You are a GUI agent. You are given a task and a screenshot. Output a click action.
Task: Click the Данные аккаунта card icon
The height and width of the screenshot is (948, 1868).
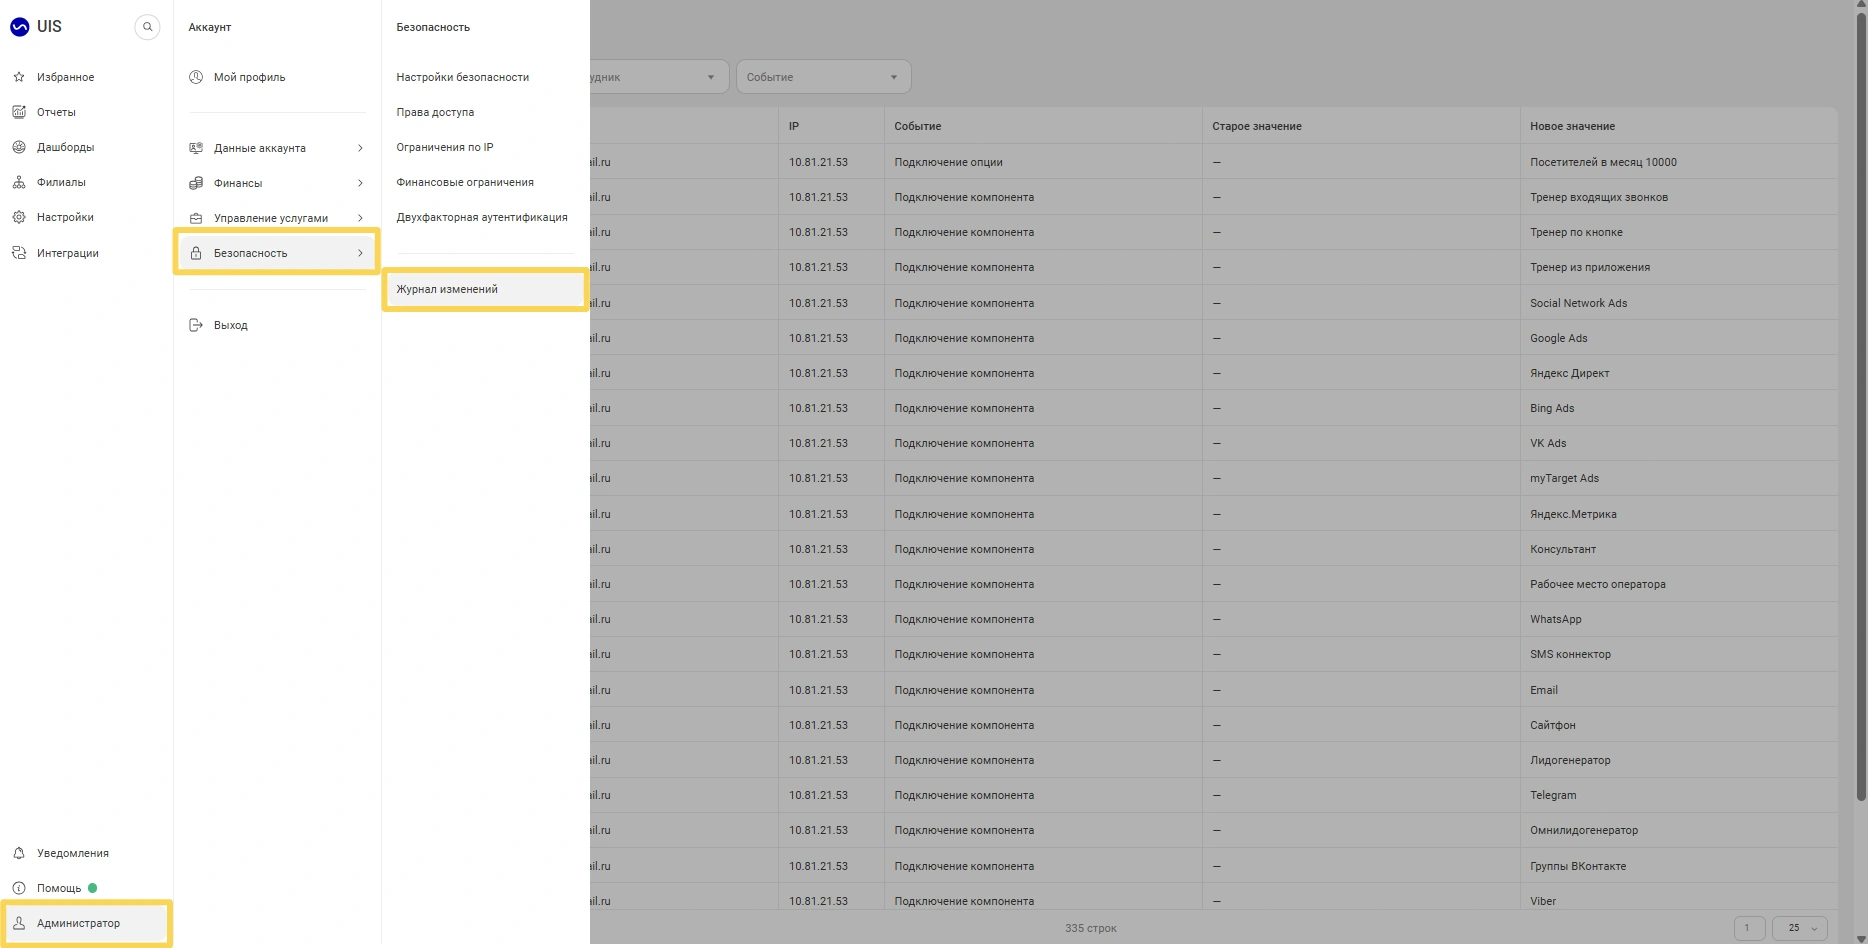(196, 148)
